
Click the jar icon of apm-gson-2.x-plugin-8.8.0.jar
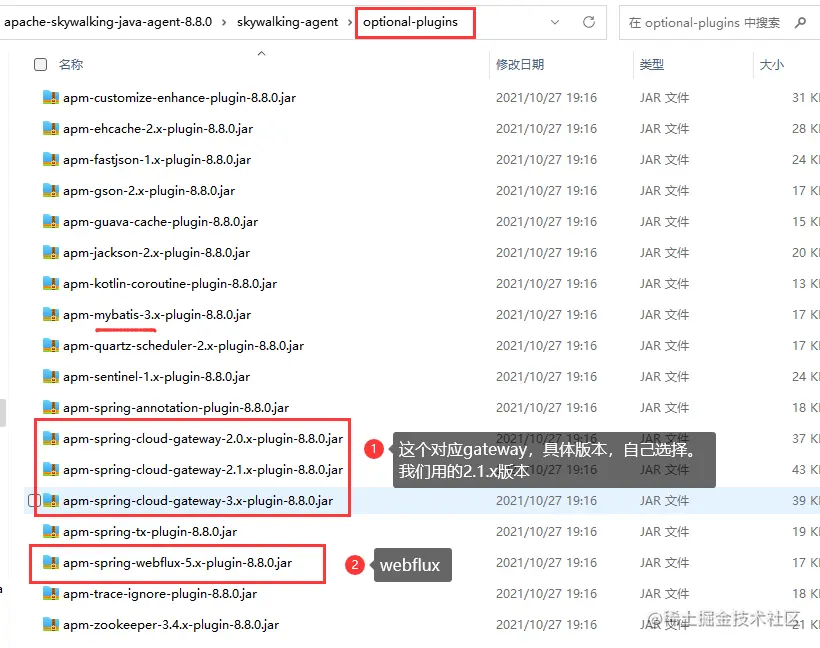[51, 190]
